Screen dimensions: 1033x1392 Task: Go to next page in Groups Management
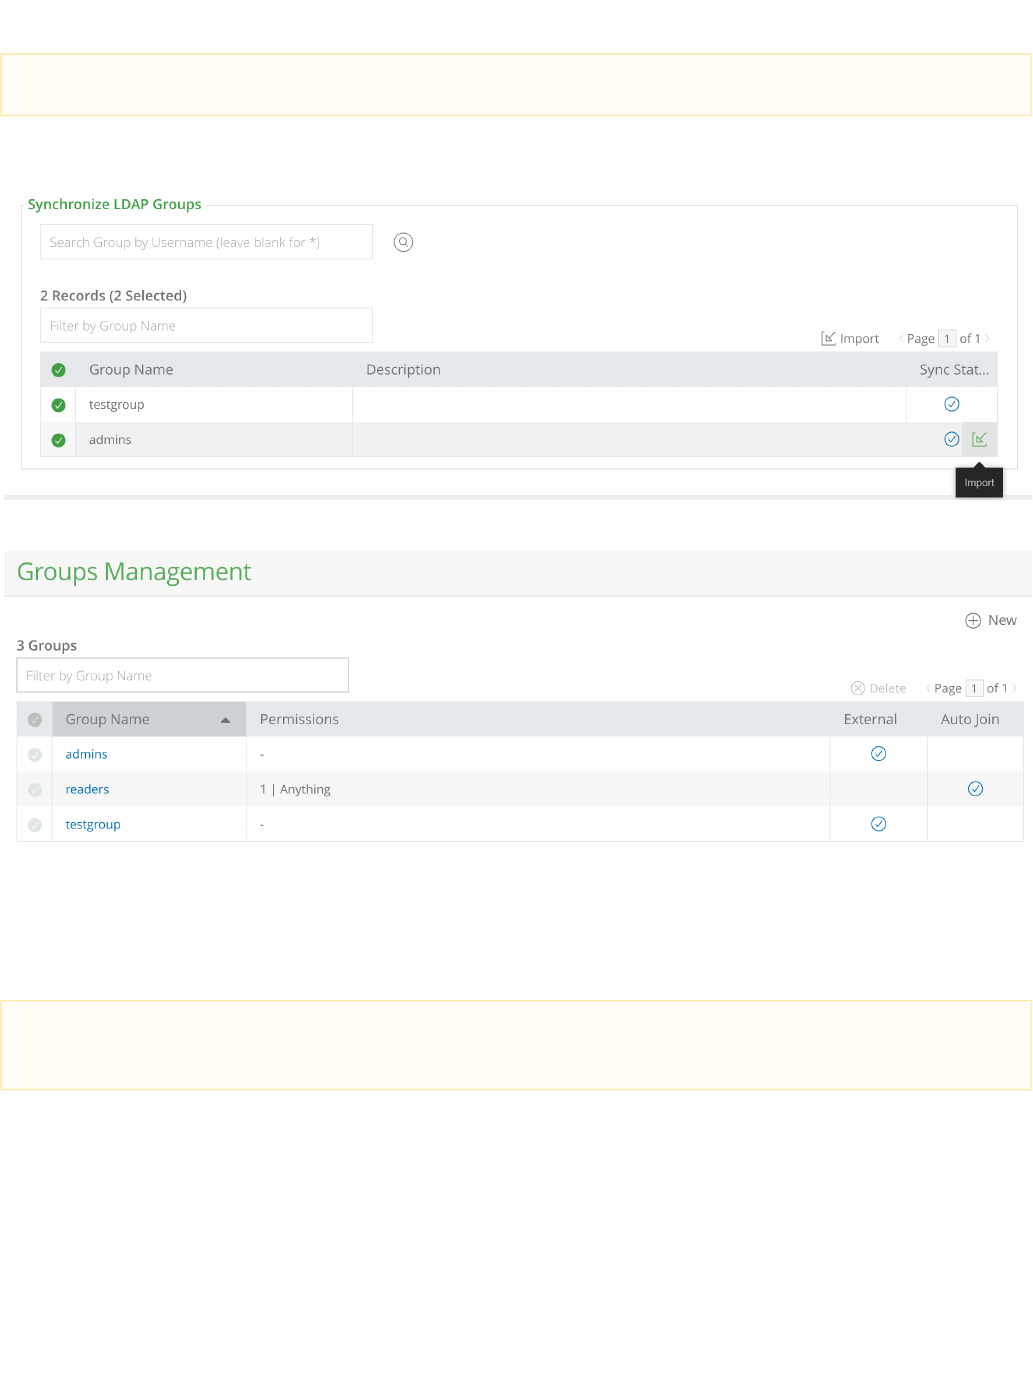[1014, 688]
